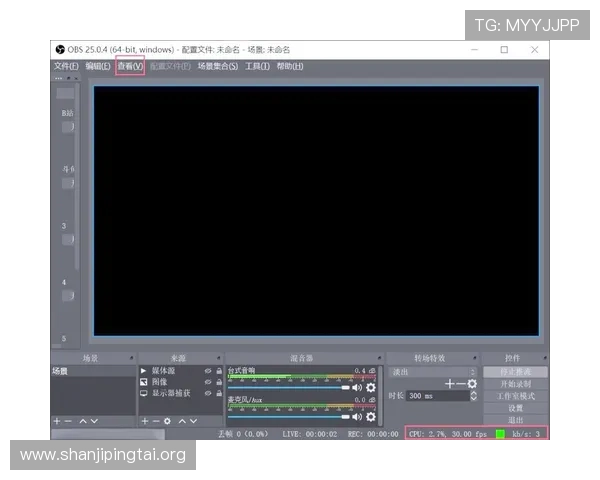Click the CPU: 2.7%, 30.00 fps status
600x480 pixels.
(448, 434)
